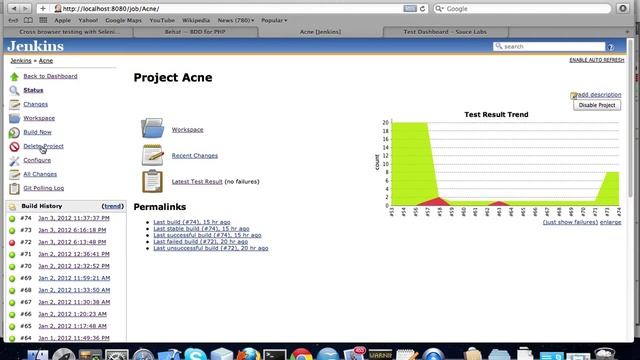Image resolution: width=640 pixels, height=360 pixels.
Task: Click the Configure tools icon
Action: 14,160
